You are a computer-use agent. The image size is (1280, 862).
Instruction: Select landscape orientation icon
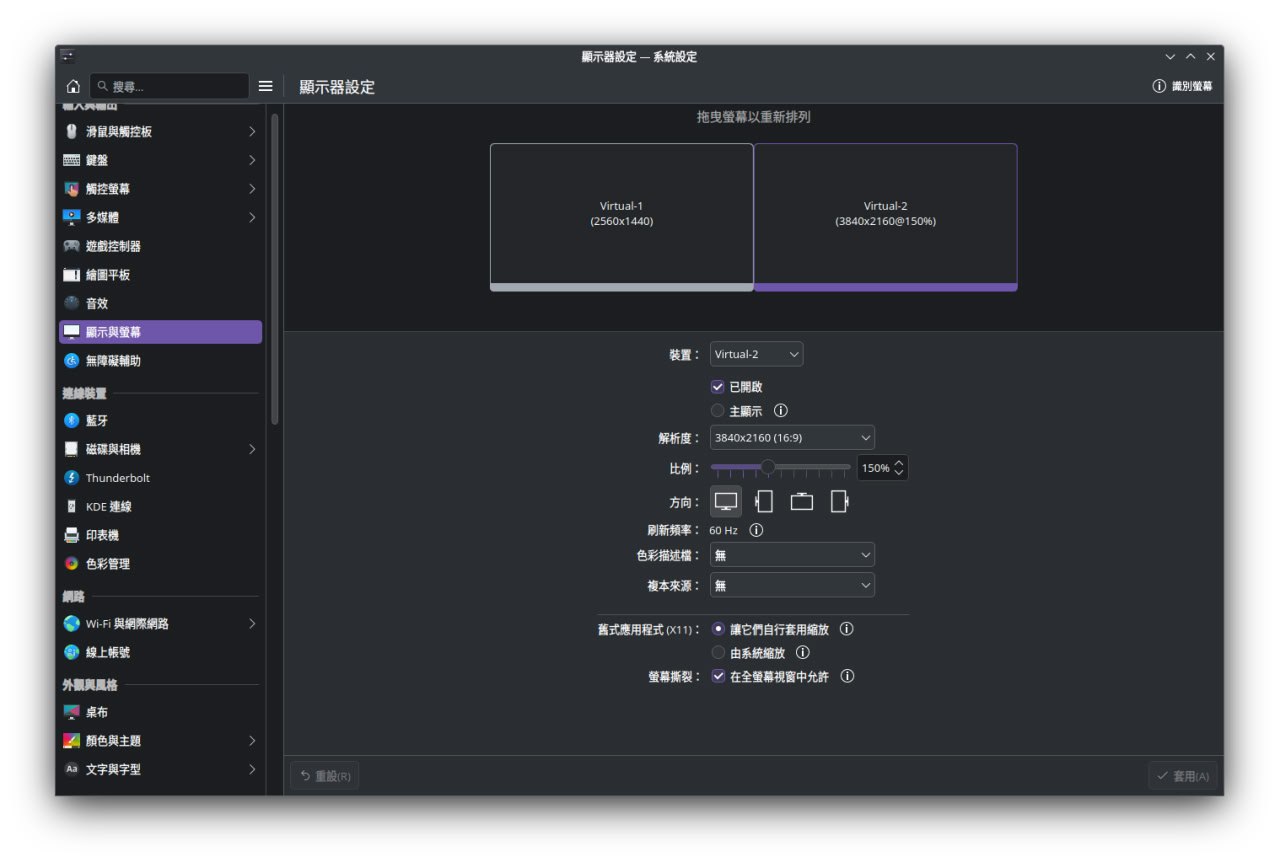(x=726, y=502)
